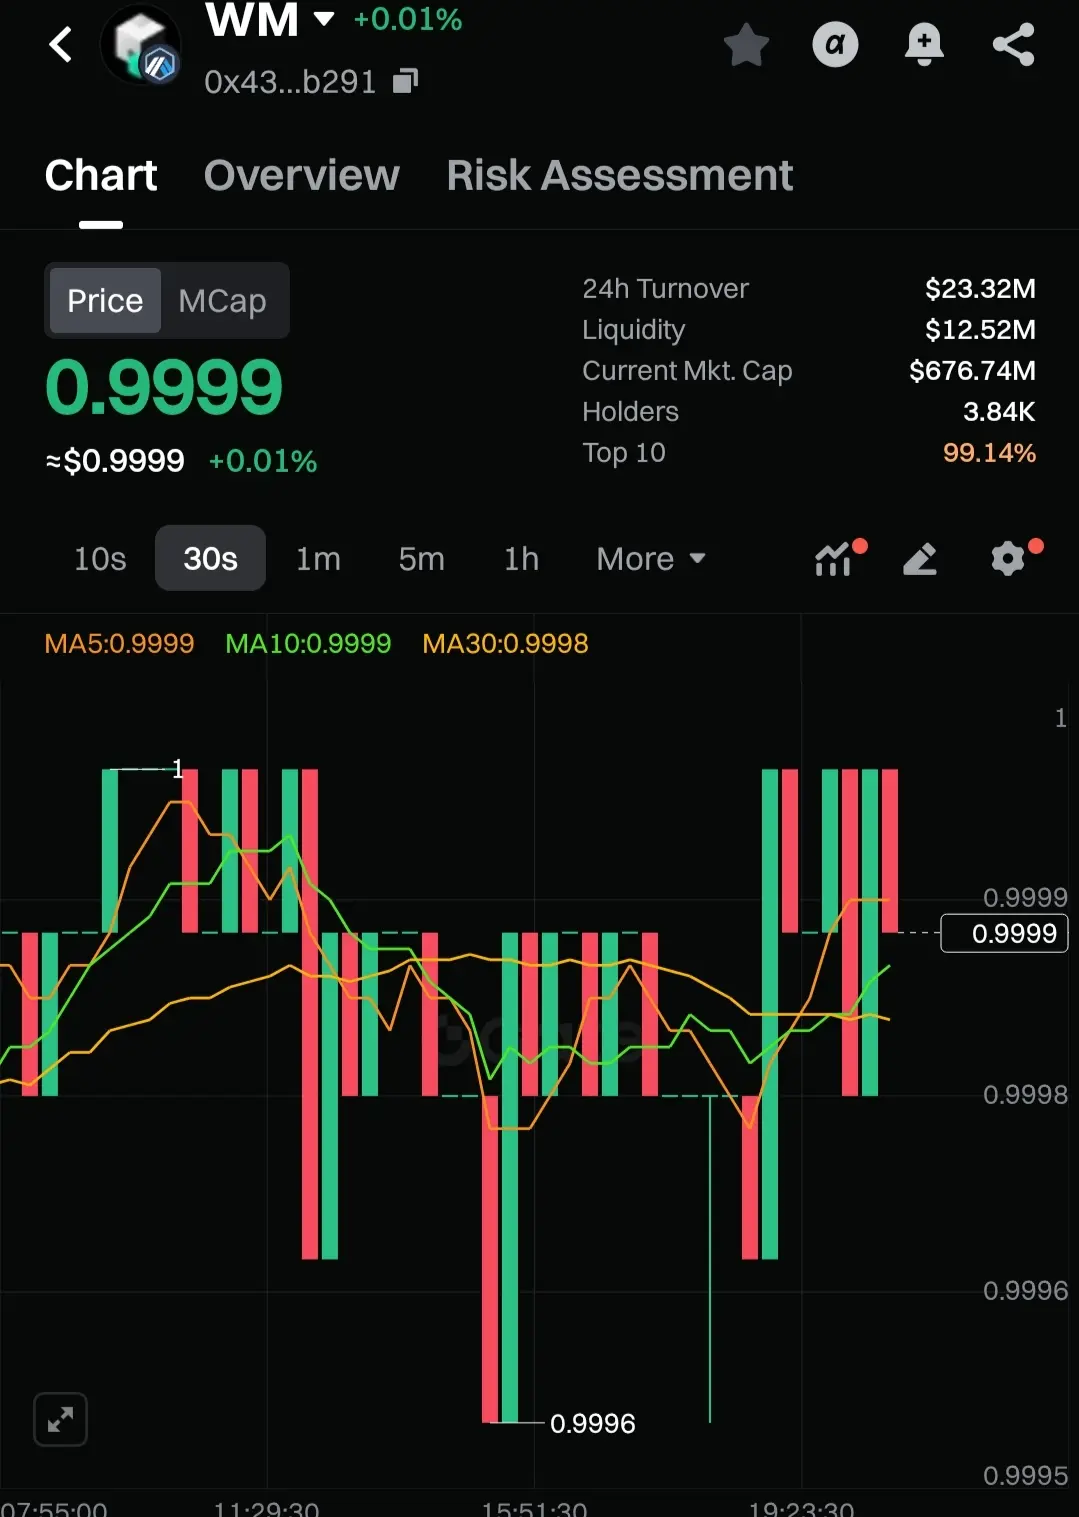Tap the Liquidity value $12.52M
The image size is (1079, 1517).
tap(980, 330)
